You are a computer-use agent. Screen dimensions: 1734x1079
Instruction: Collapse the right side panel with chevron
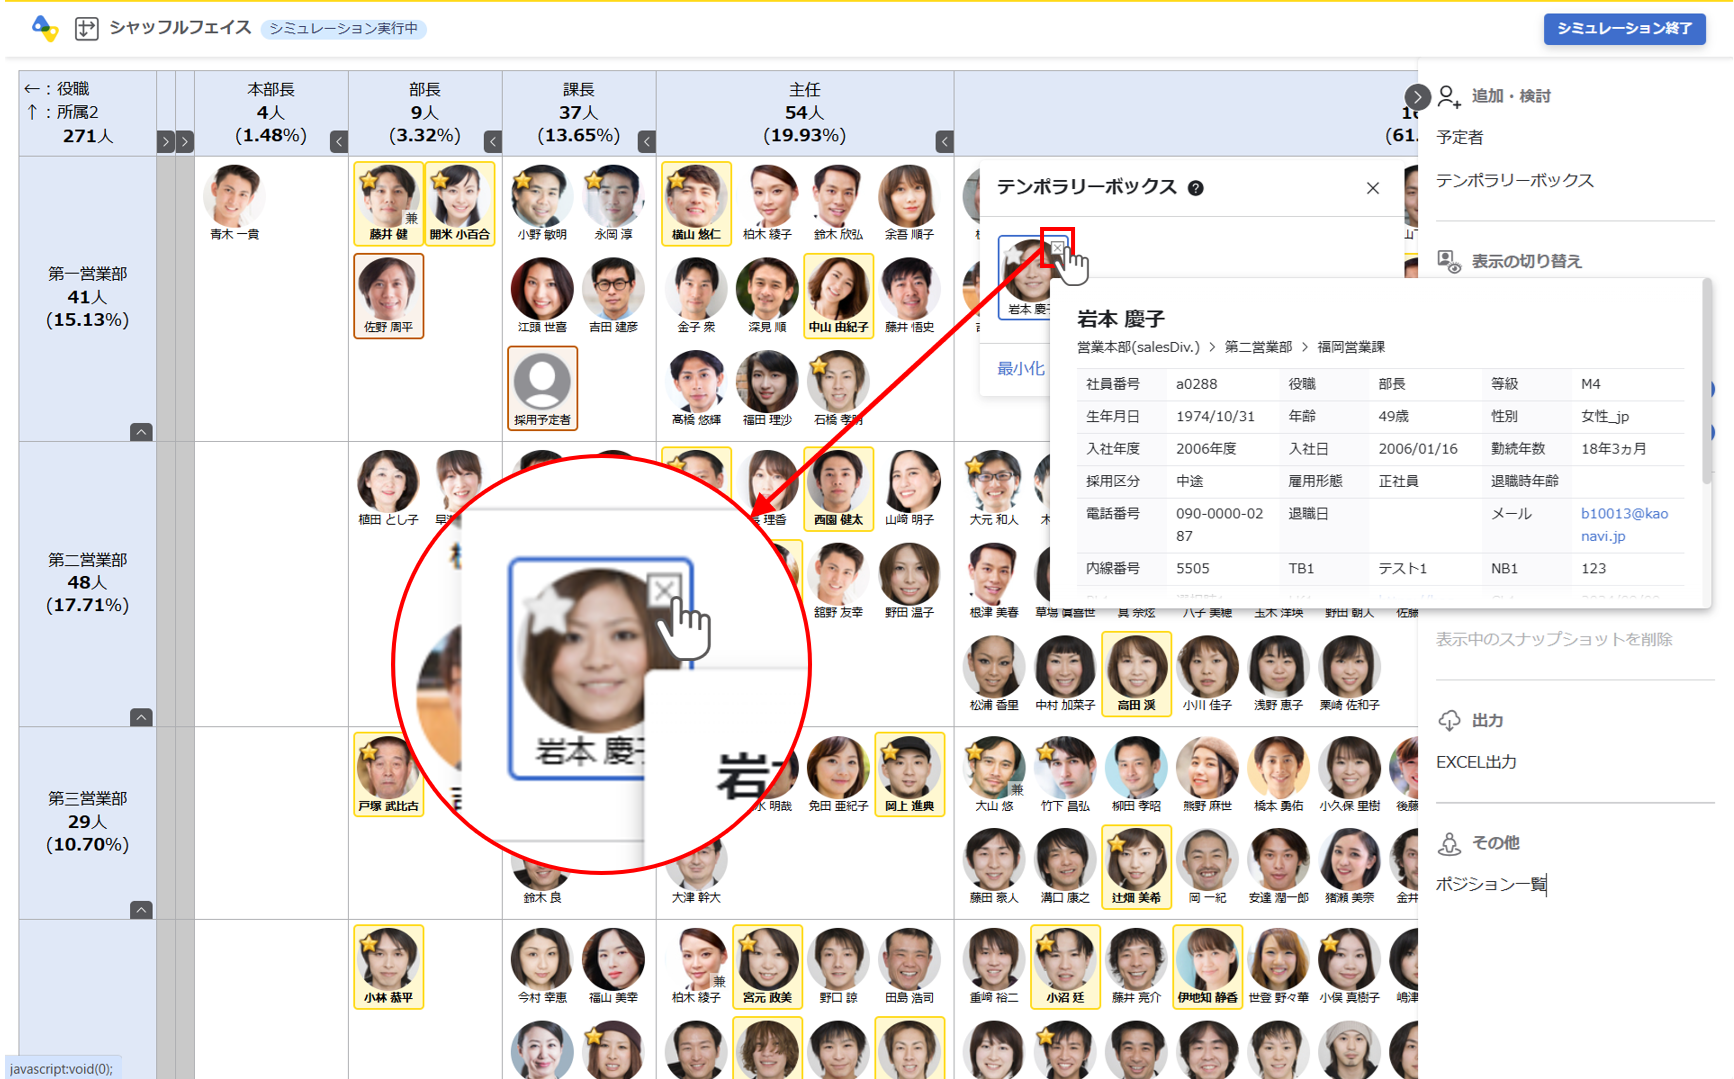[1417, 97]
